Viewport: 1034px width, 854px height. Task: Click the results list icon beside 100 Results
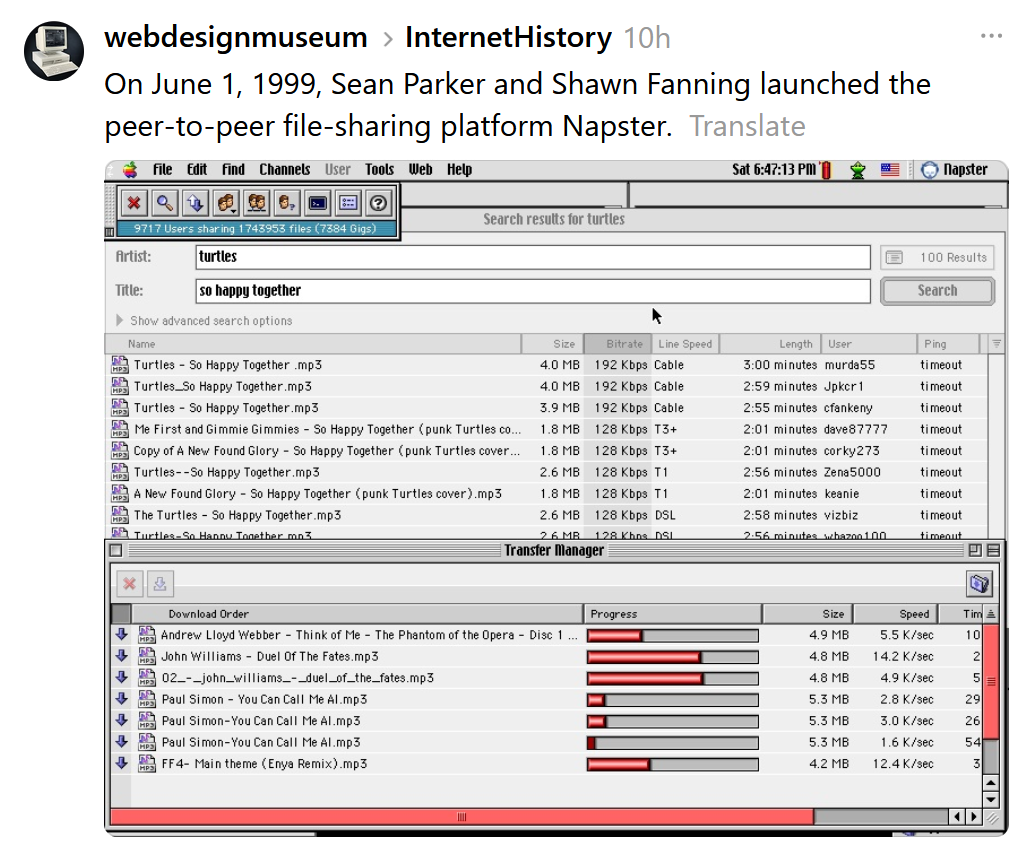pos(894,257)
